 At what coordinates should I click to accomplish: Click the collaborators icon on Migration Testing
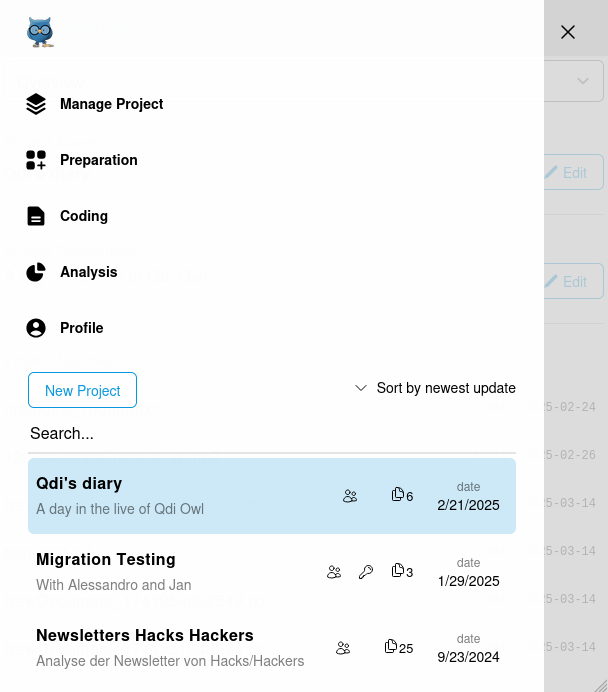click(334, 572)
